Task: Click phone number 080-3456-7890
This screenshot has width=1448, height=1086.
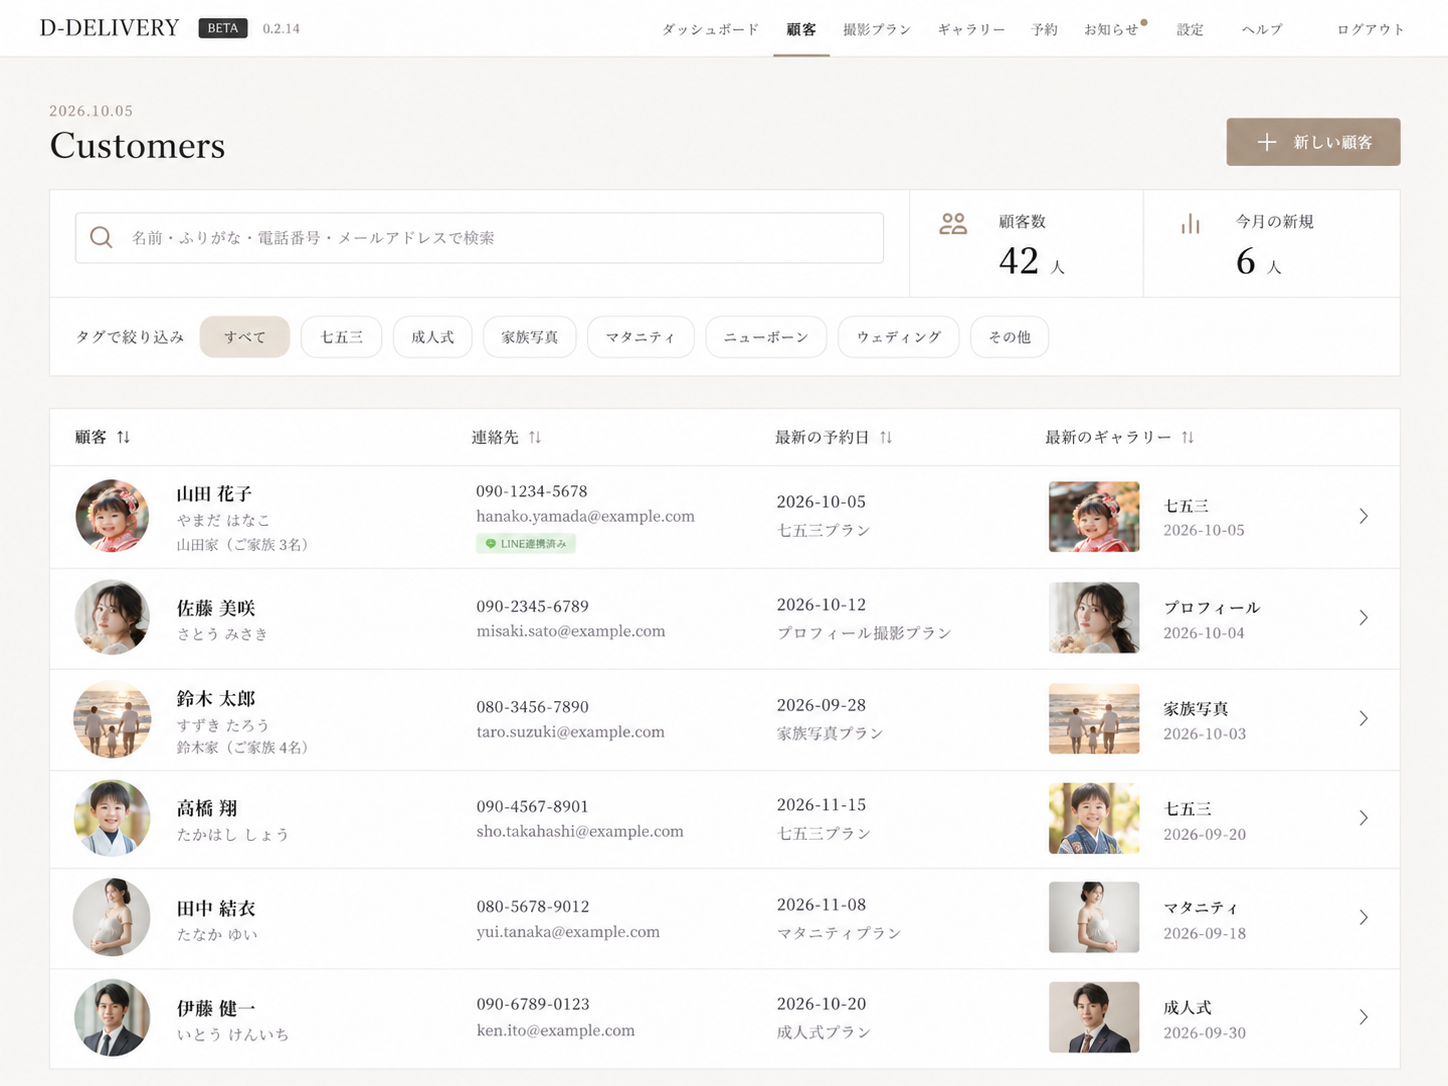Action: click(532, 706)
